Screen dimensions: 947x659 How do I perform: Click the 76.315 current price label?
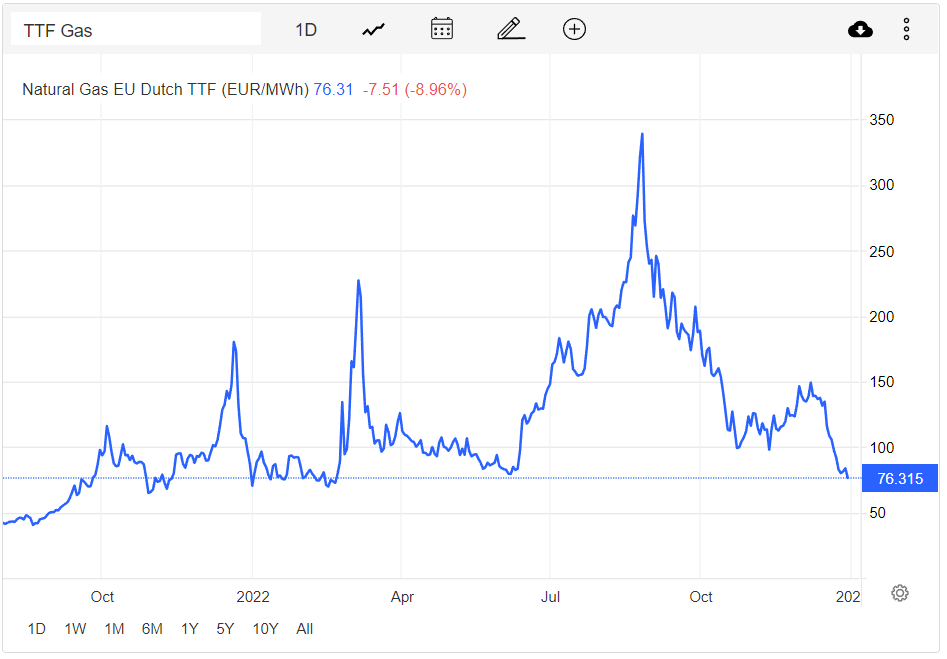899,479
